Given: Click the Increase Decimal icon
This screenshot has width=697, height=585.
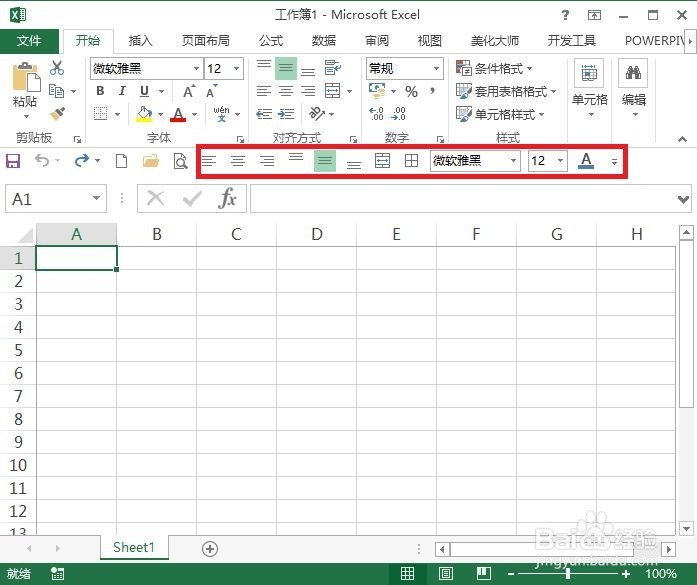Looking at the screenshot, I should point(376,114).
